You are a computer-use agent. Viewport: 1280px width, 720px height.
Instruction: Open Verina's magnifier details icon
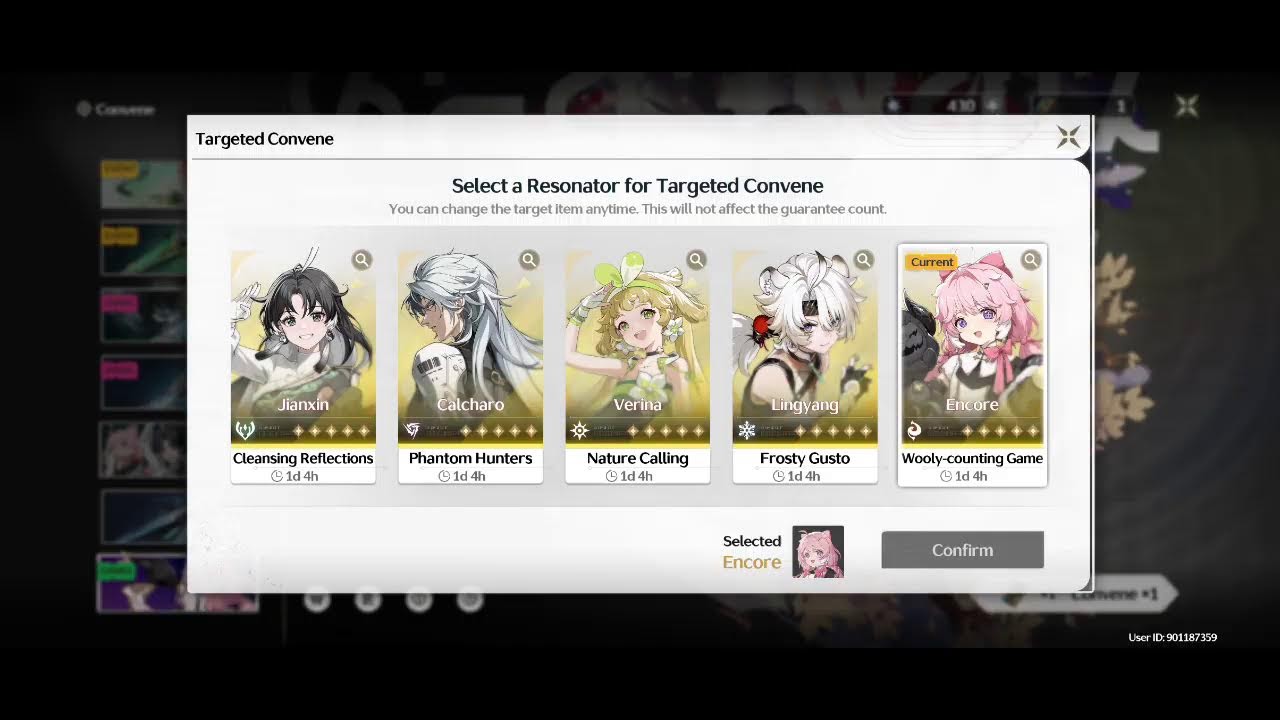click(696, 260)
